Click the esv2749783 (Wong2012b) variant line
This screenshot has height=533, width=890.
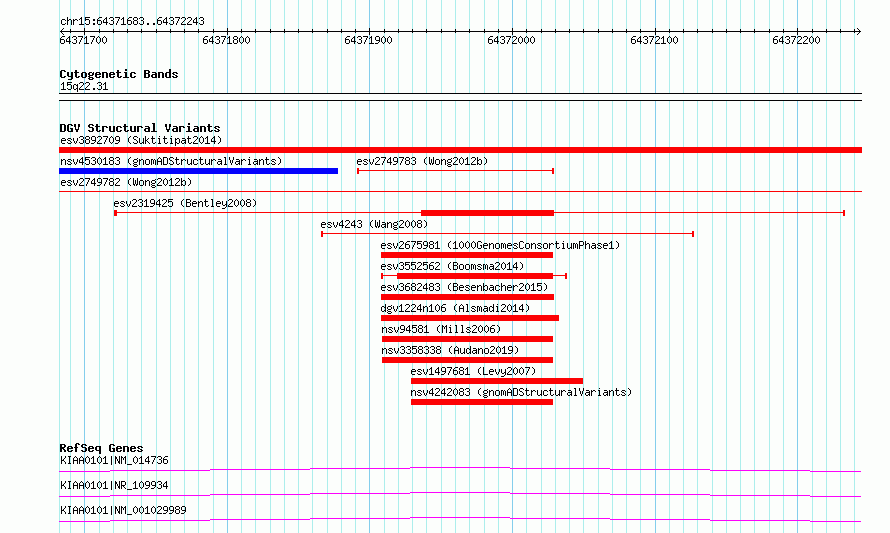[x=455, y=171]
